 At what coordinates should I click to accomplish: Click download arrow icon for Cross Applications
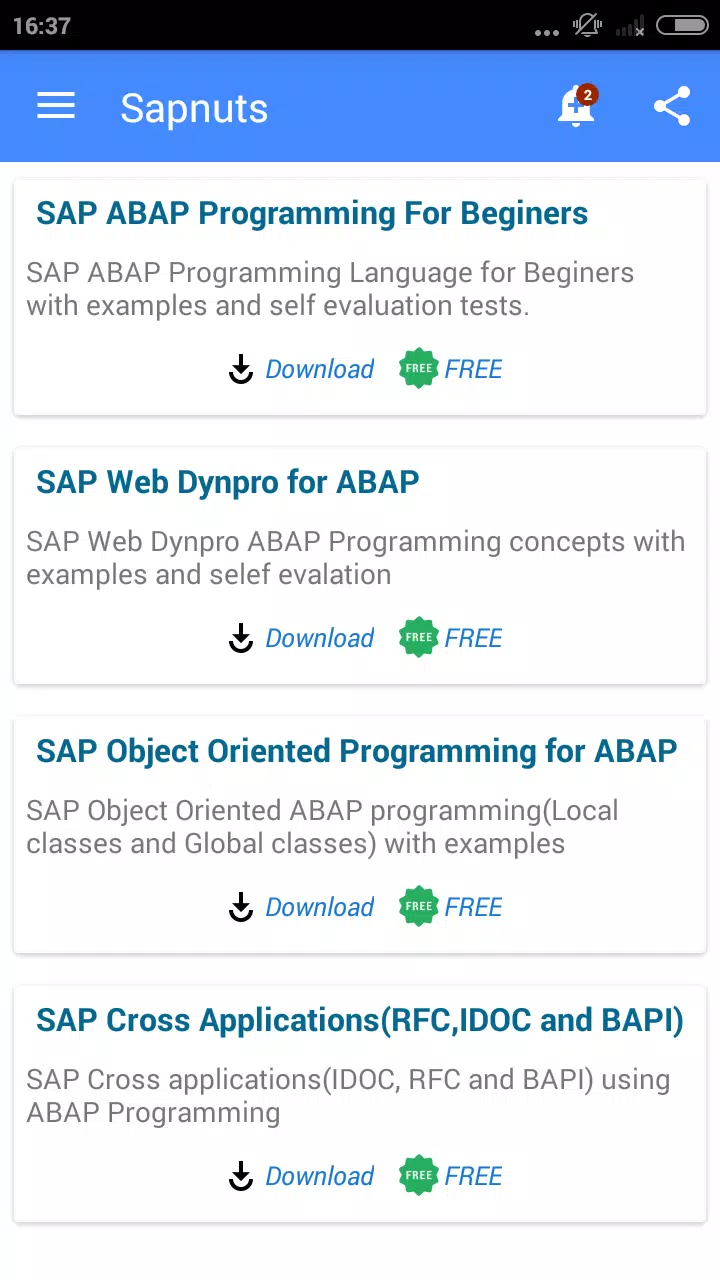[x=241, y=1176]
